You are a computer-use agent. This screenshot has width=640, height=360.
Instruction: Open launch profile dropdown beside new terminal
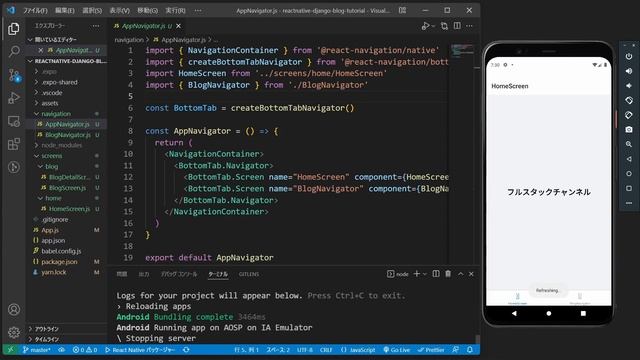click(425, 274)
